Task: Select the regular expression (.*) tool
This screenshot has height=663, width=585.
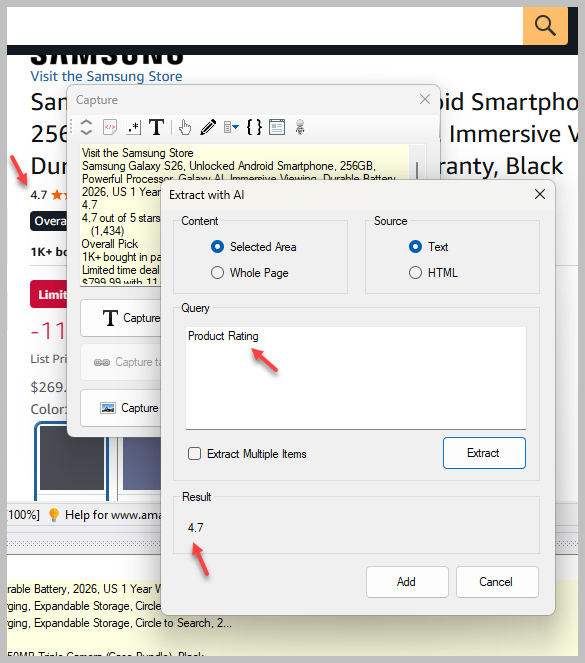Action: 134,127
